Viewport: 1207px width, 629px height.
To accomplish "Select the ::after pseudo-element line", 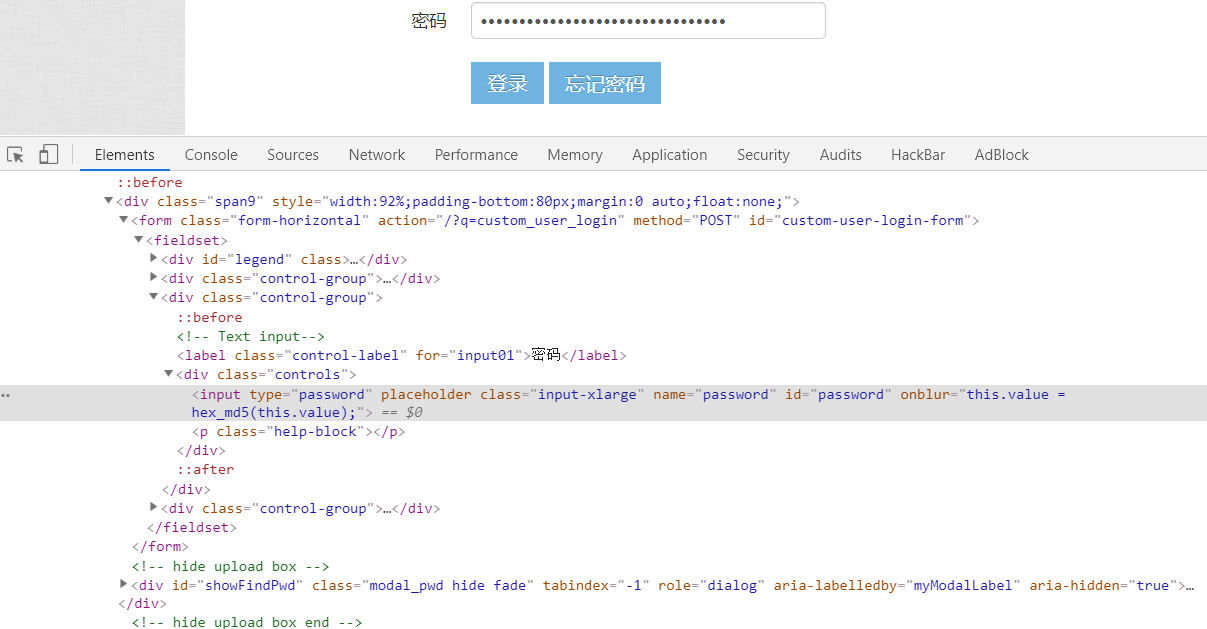I will 205,470.
